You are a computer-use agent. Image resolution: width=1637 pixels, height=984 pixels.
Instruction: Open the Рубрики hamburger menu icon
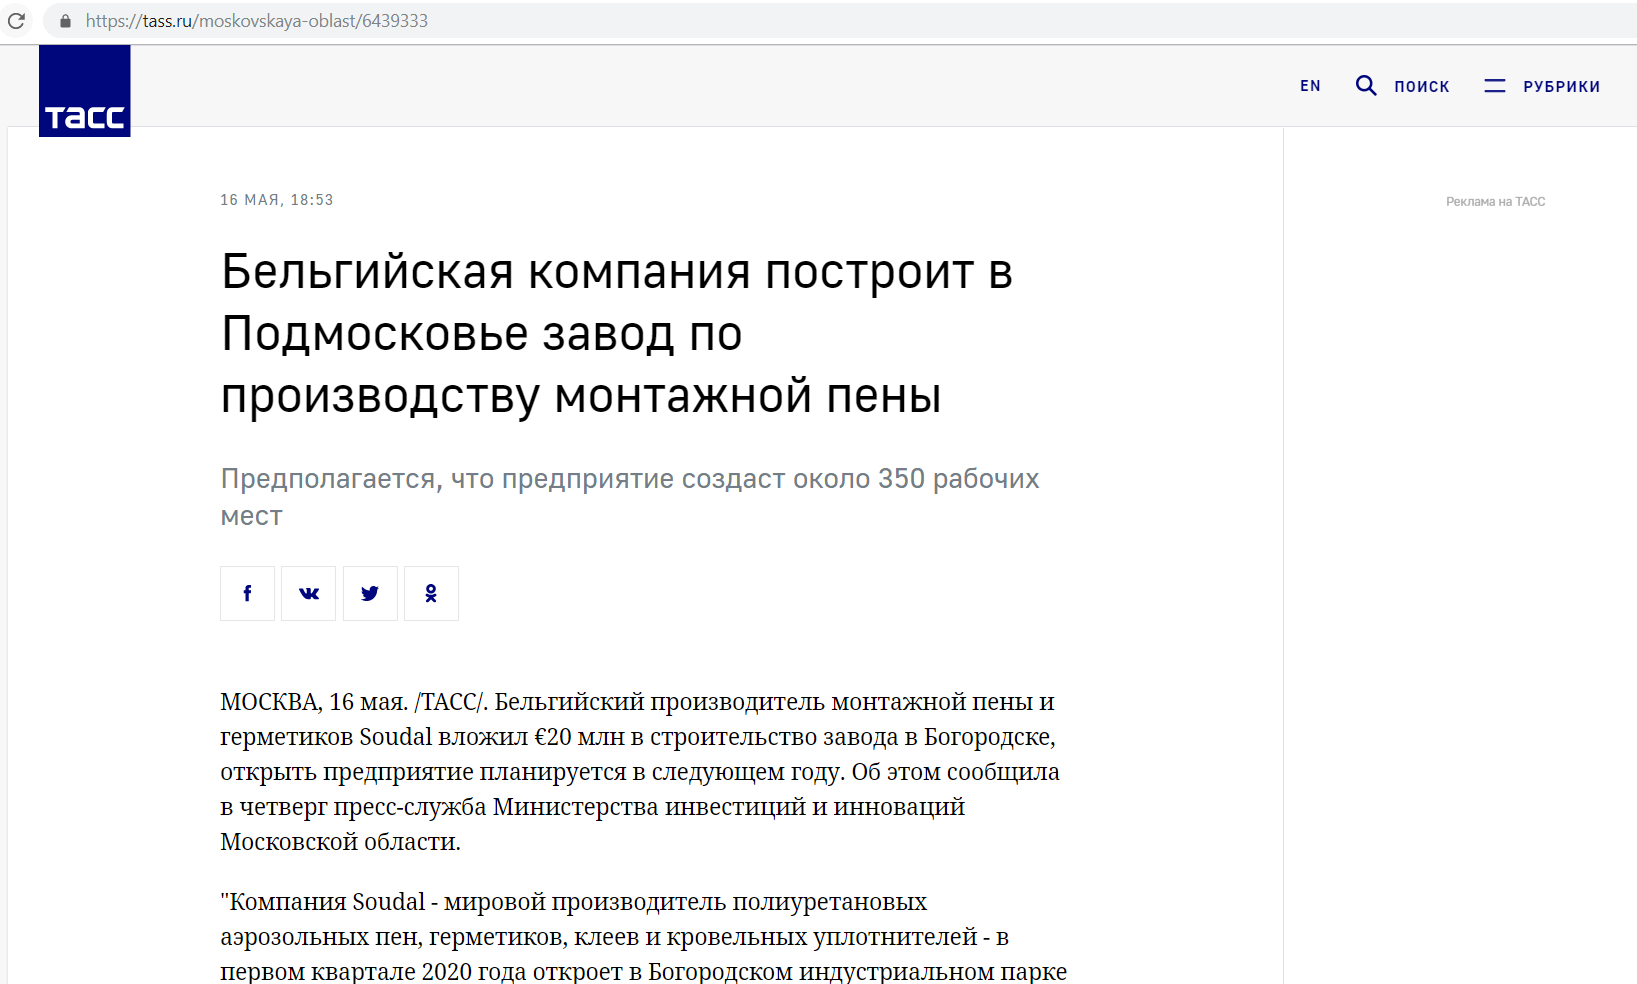pyautogui.click(x=1495, y=86)
